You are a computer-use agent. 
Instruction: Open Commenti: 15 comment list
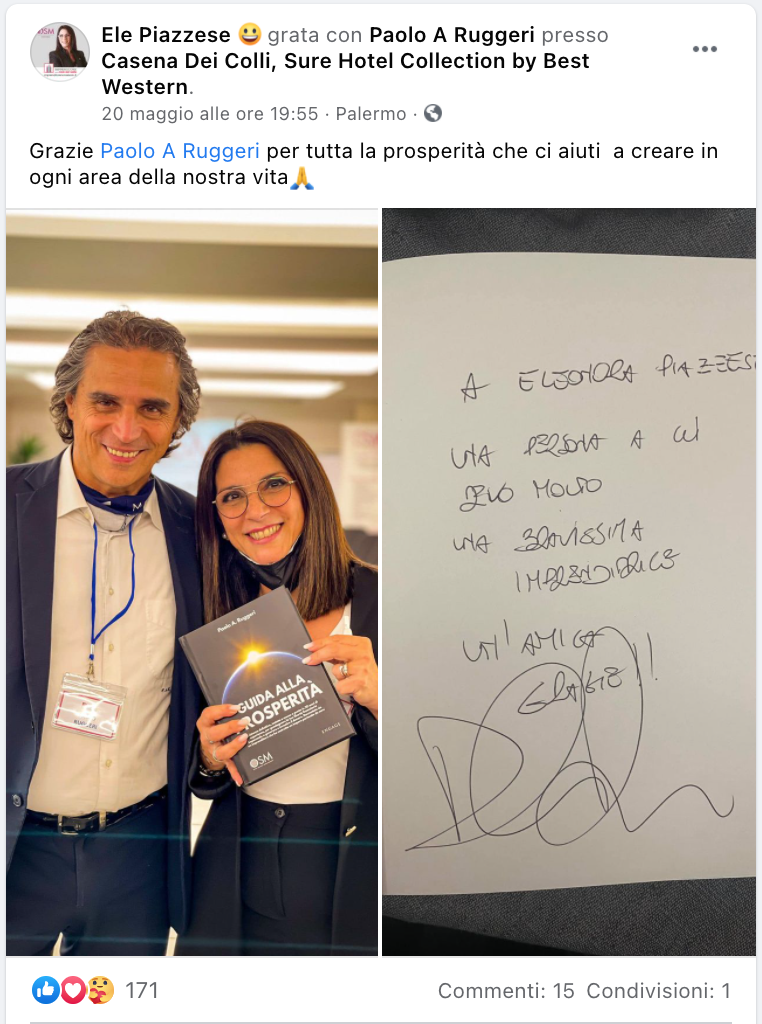(x=506, y=991)
